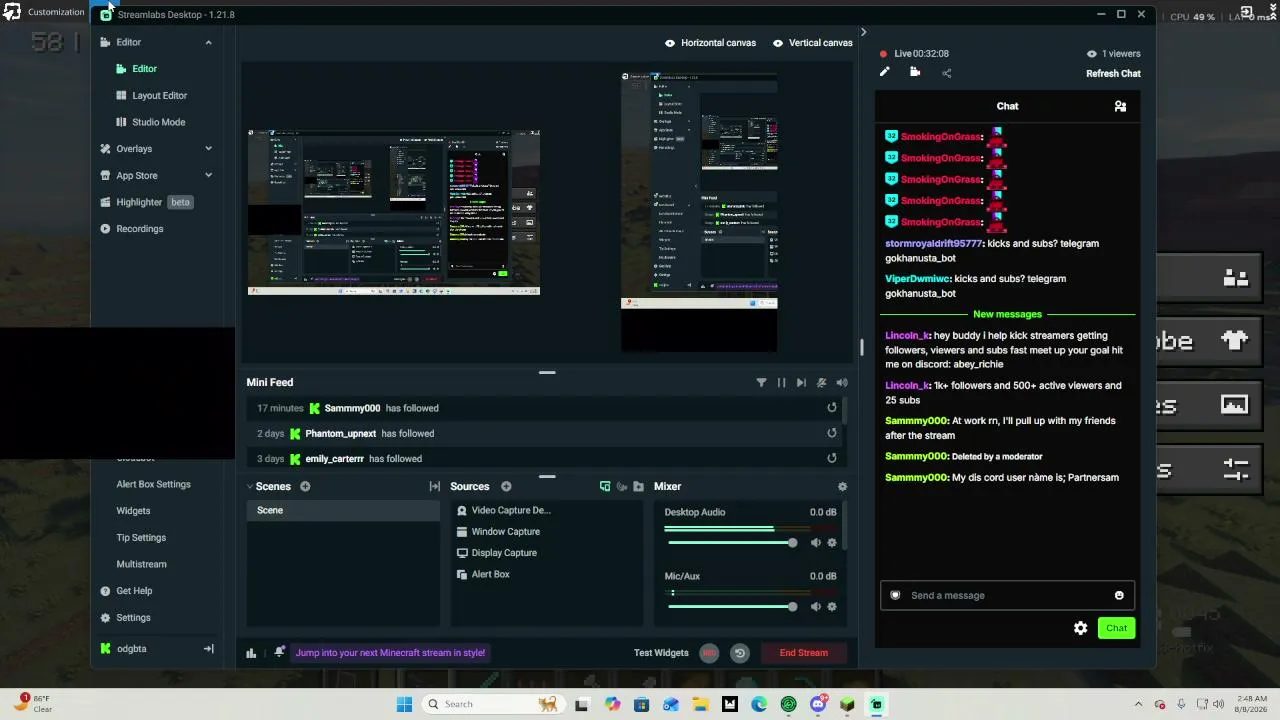Expand the App Store sidebar section
The height and width of the screenshot is (720, 1280).
(208, 175)
